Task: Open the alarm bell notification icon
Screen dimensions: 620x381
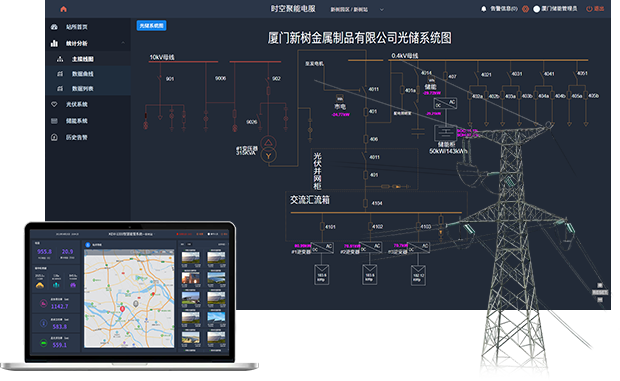Action: pos(483,9)
